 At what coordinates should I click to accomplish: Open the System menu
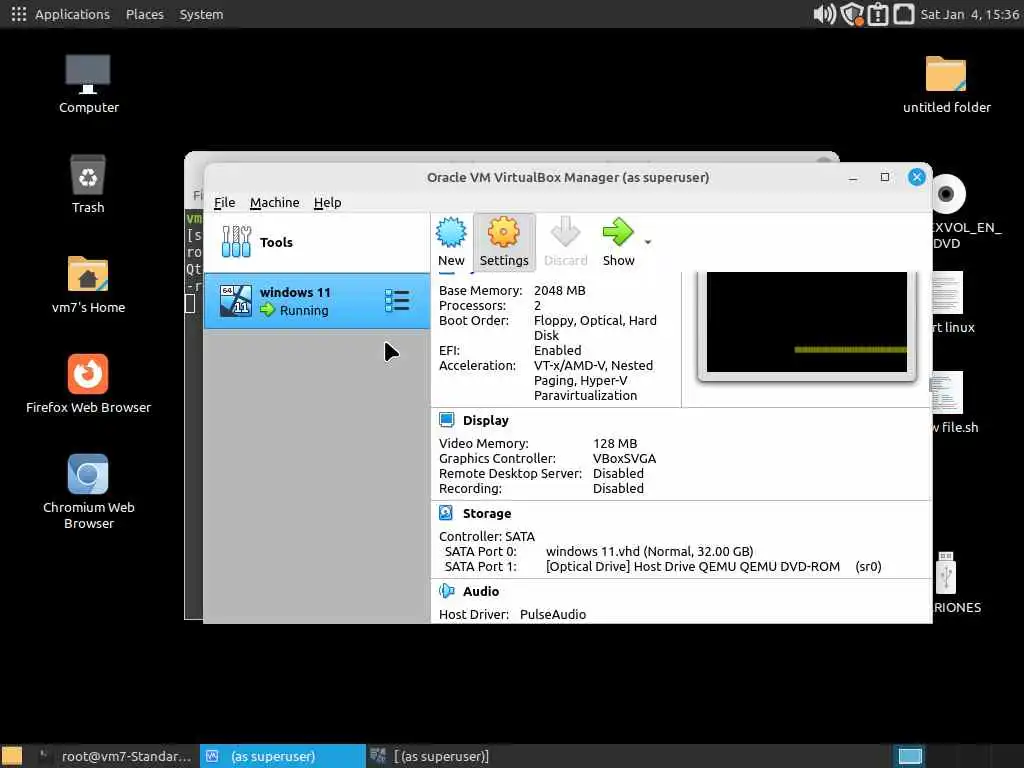click(201, 14)
